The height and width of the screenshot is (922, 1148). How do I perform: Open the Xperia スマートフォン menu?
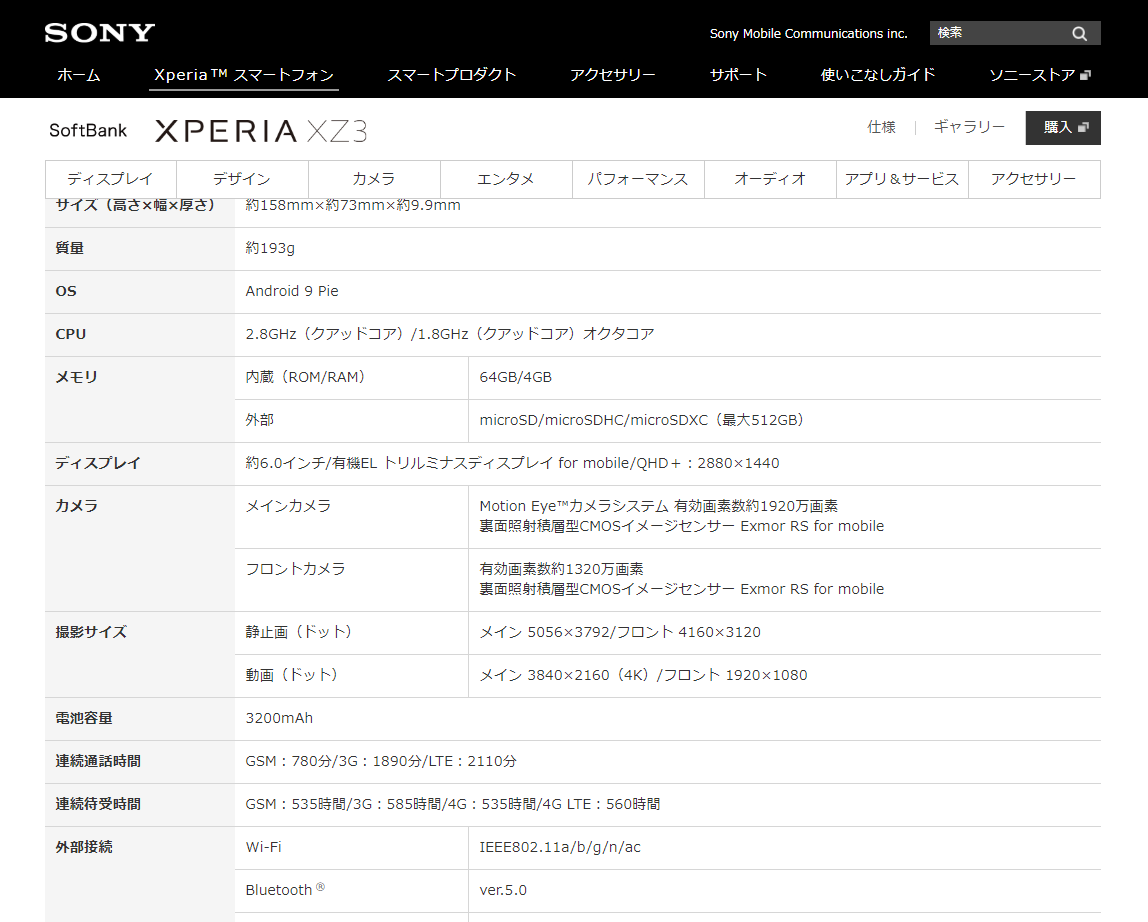244,75
